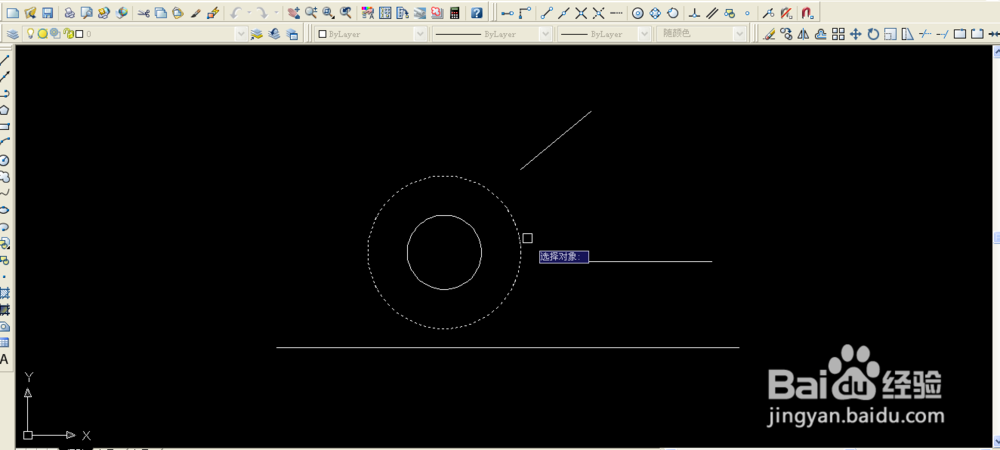Click Zoom Previous icon

345,13
